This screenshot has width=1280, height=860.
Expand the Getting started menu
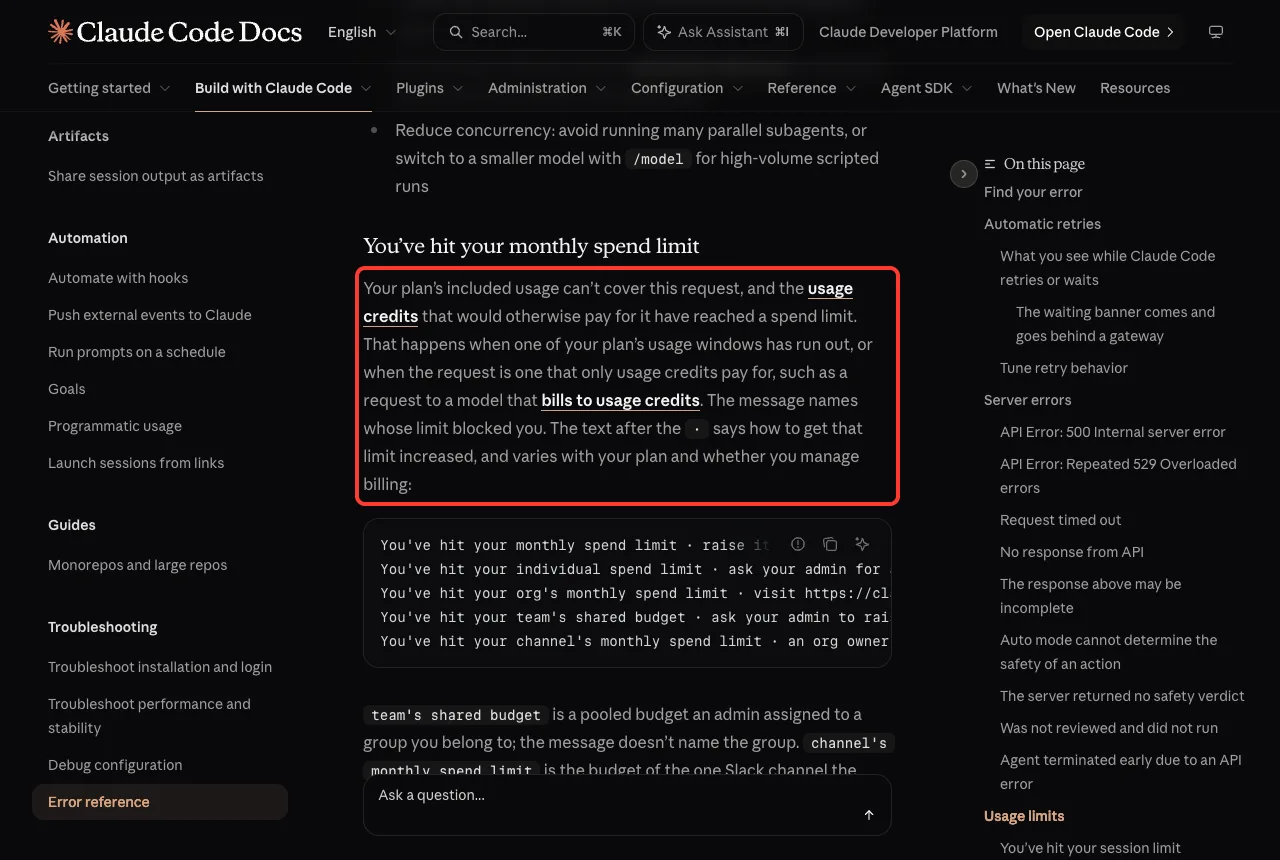click(109, 88)
